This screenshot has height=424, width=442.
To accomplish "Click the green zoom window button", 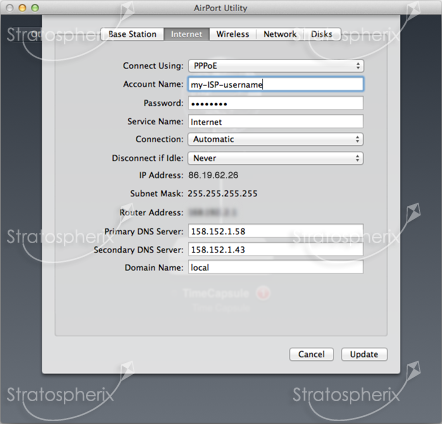I will (x=35, y=8).
